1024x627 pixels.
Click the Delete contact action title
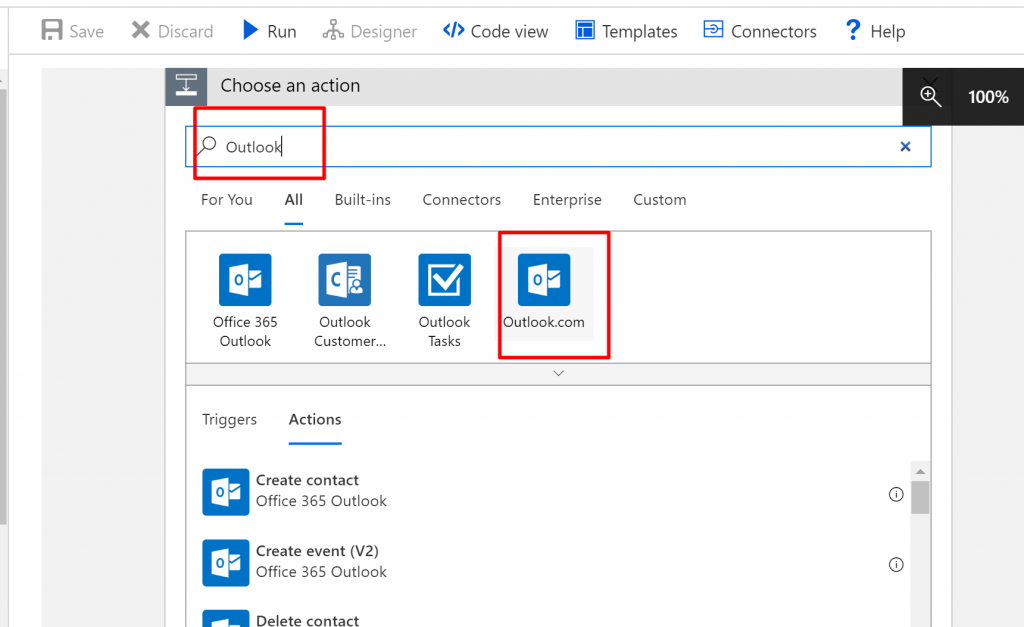[x=307, y=620]
